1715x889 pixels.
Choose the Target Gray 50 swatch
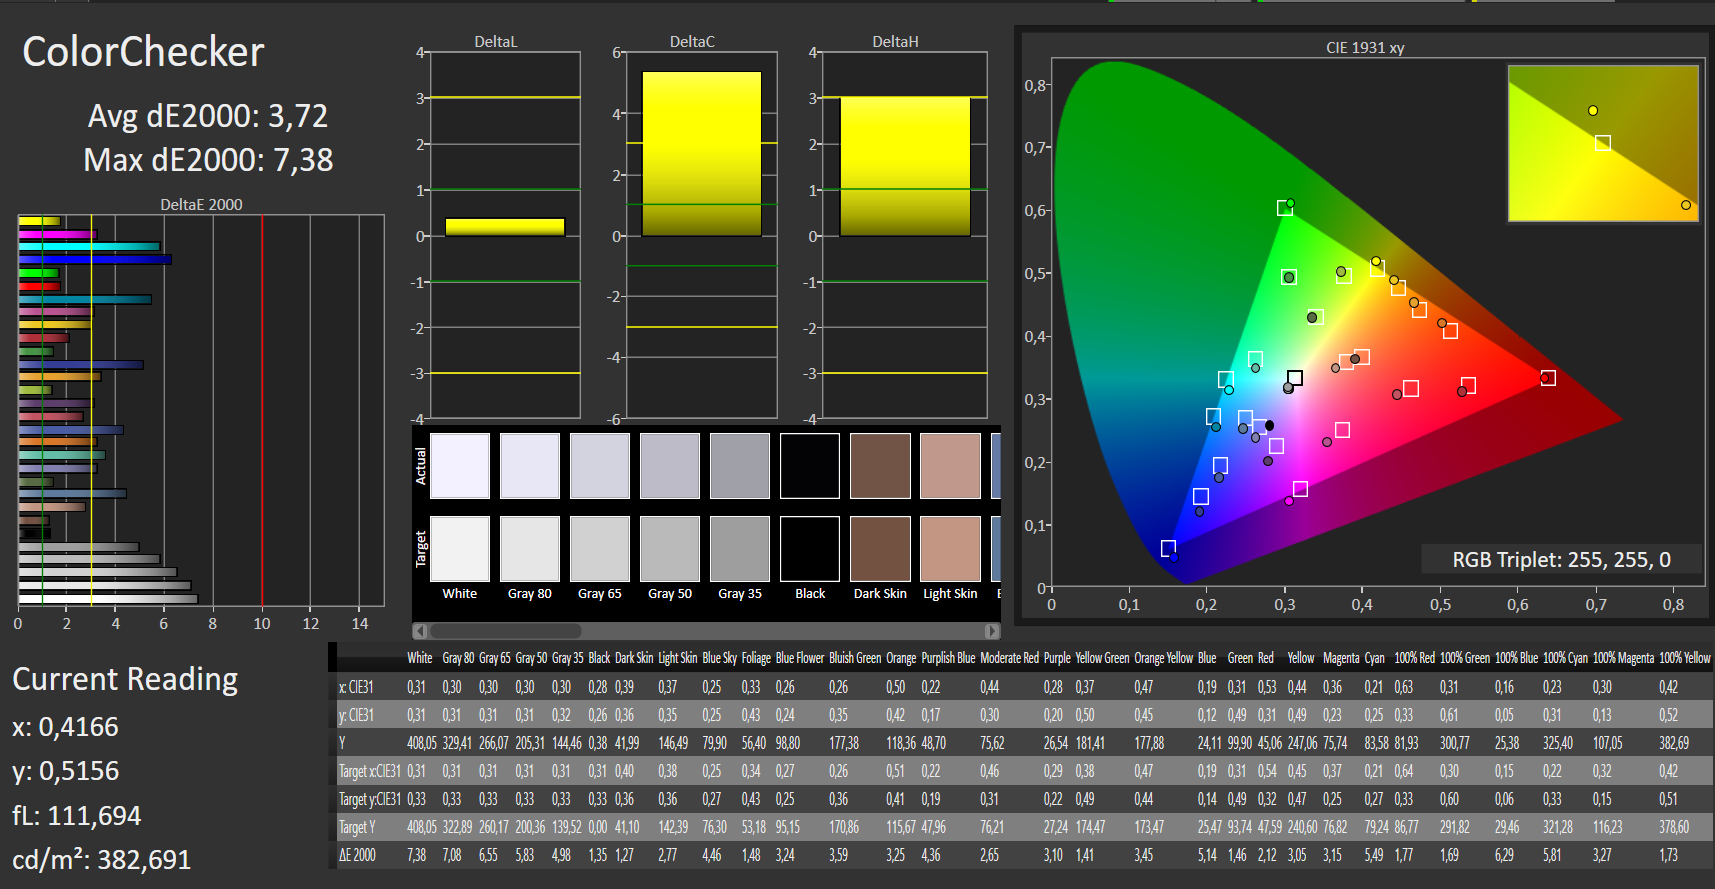670,549
